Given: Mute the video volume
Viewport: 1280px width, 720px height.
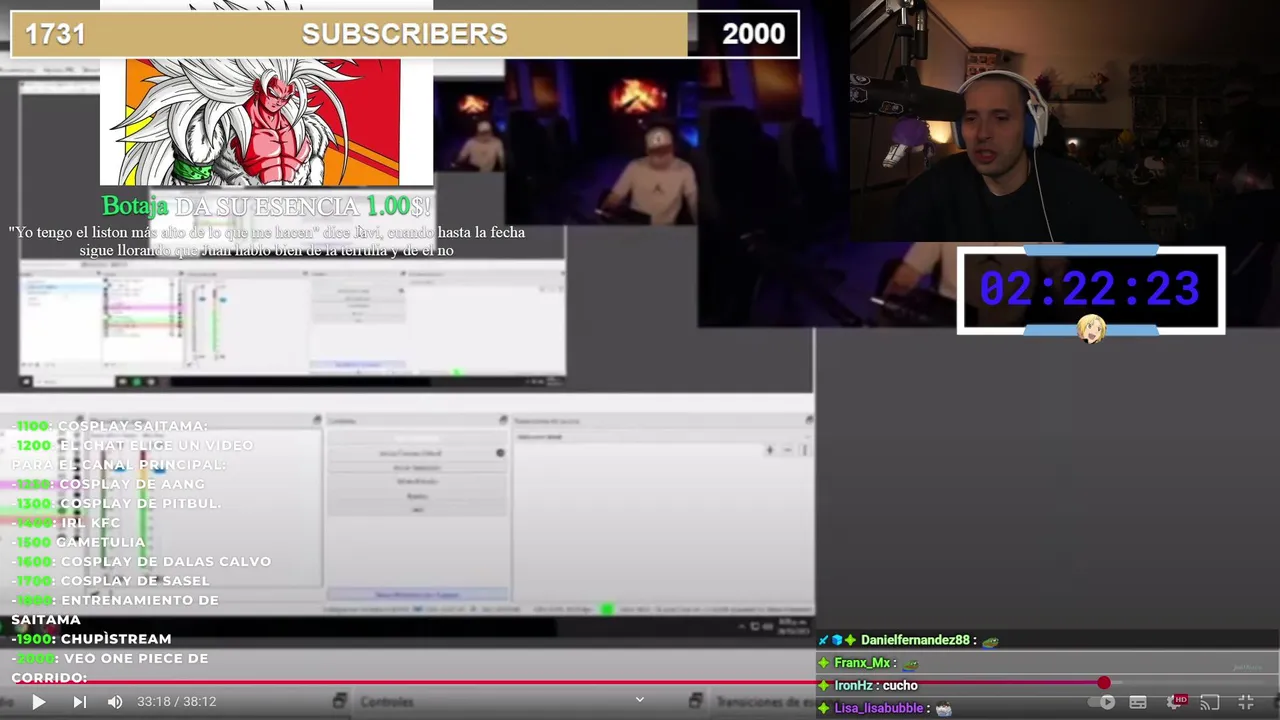Looking at the screenshot, I should [115, 702].
